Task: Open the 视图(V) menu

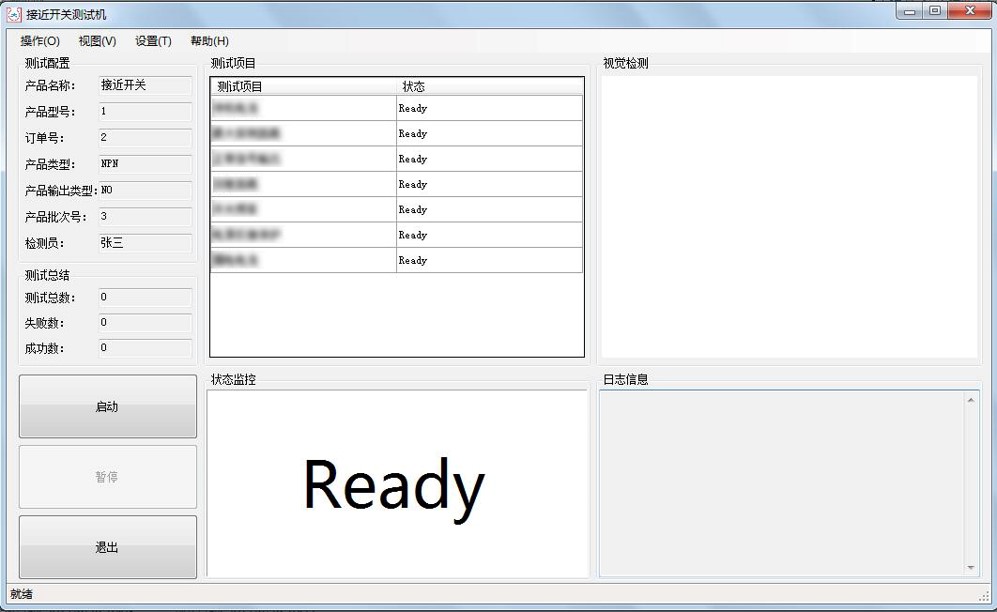Action: point(97,41)
